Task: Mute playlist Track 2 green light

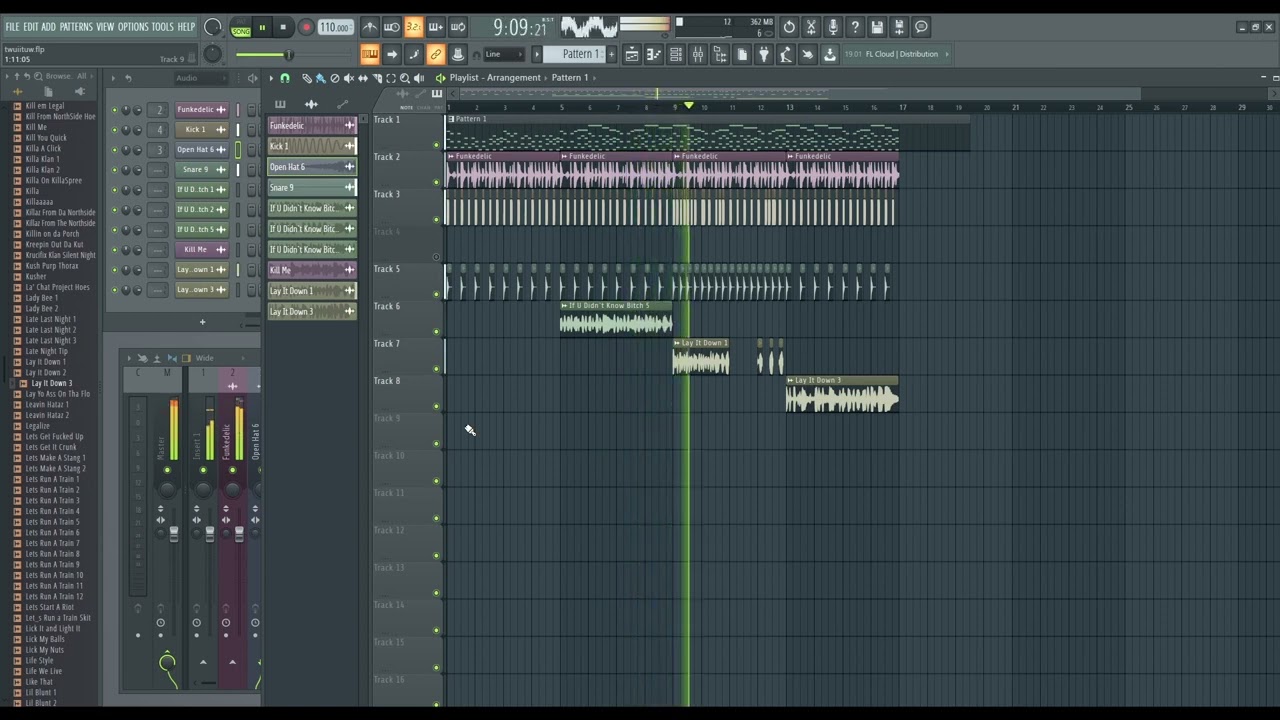Action: (436, 182)
